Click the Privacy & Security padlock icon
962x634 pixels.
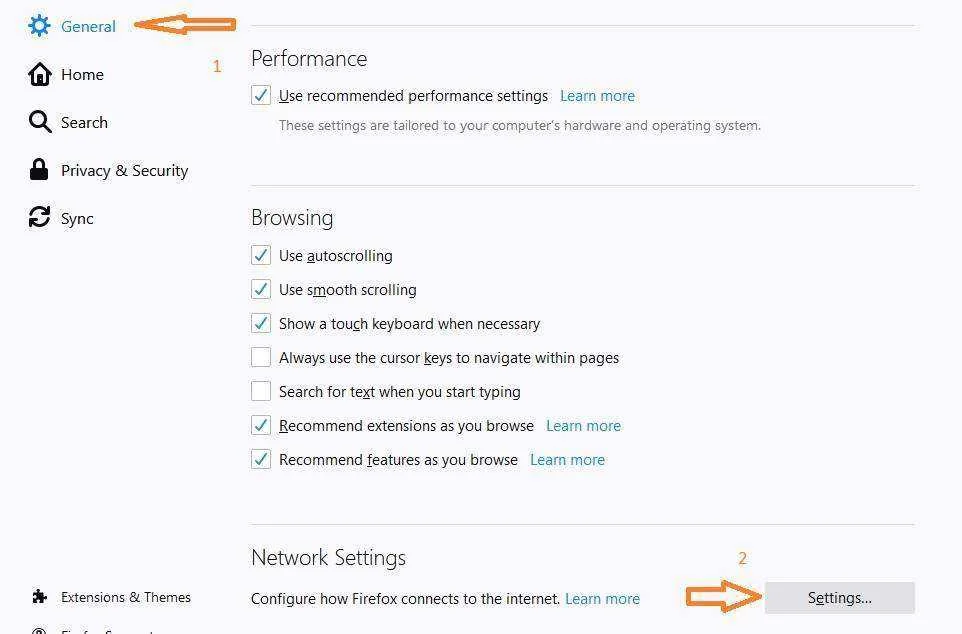point(39,170)
